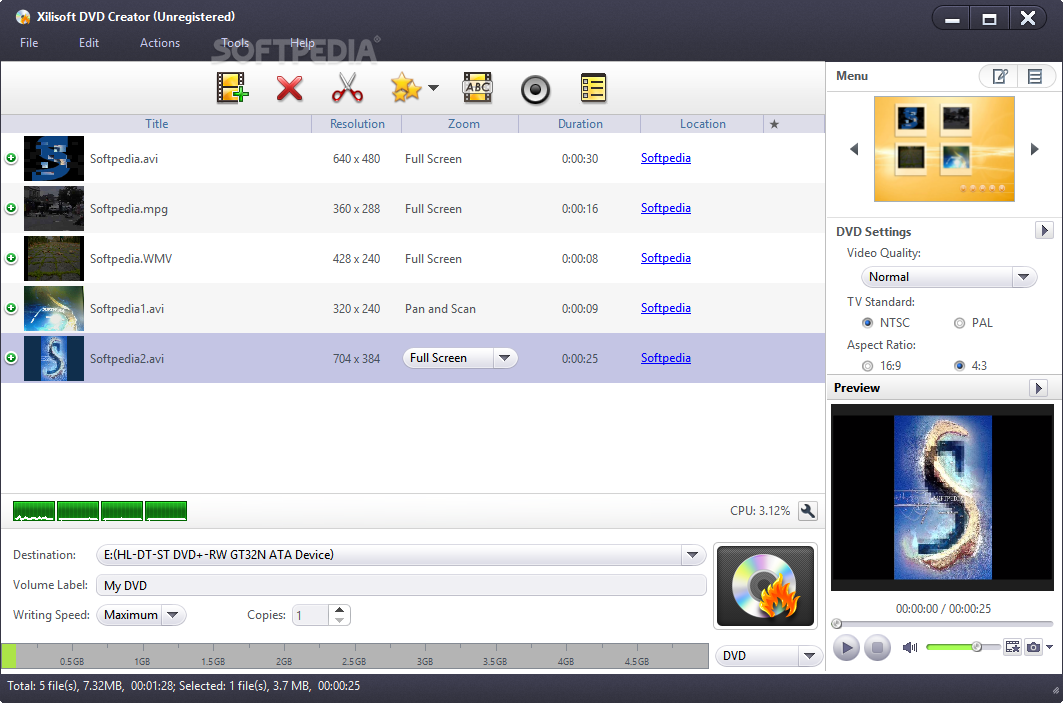Open the chapter list icon
The width and height of the screenshot is (1063, 703).
tap(593, 88)
